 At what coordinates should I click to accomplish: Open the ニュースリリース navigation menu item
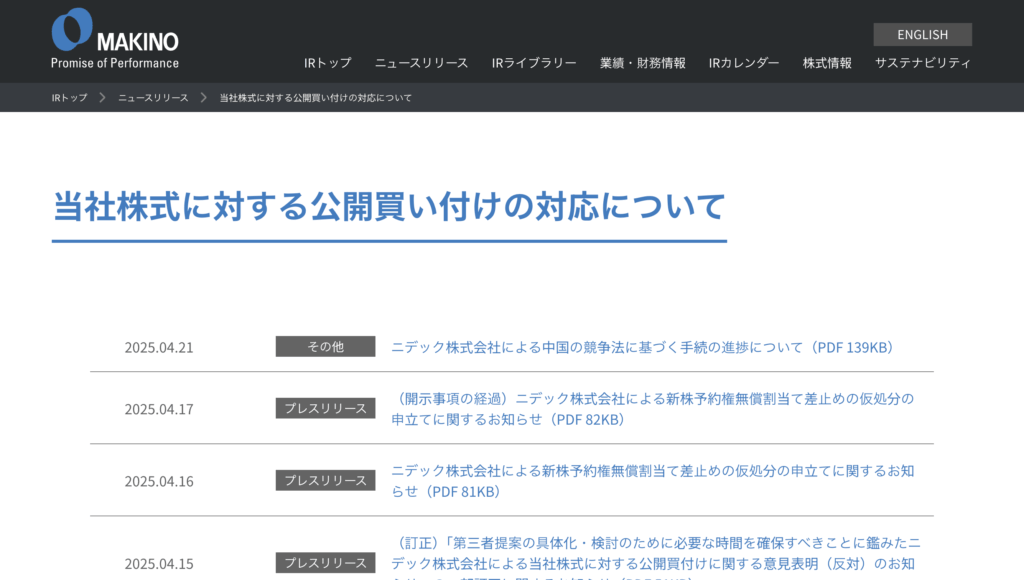coord(421,63)
